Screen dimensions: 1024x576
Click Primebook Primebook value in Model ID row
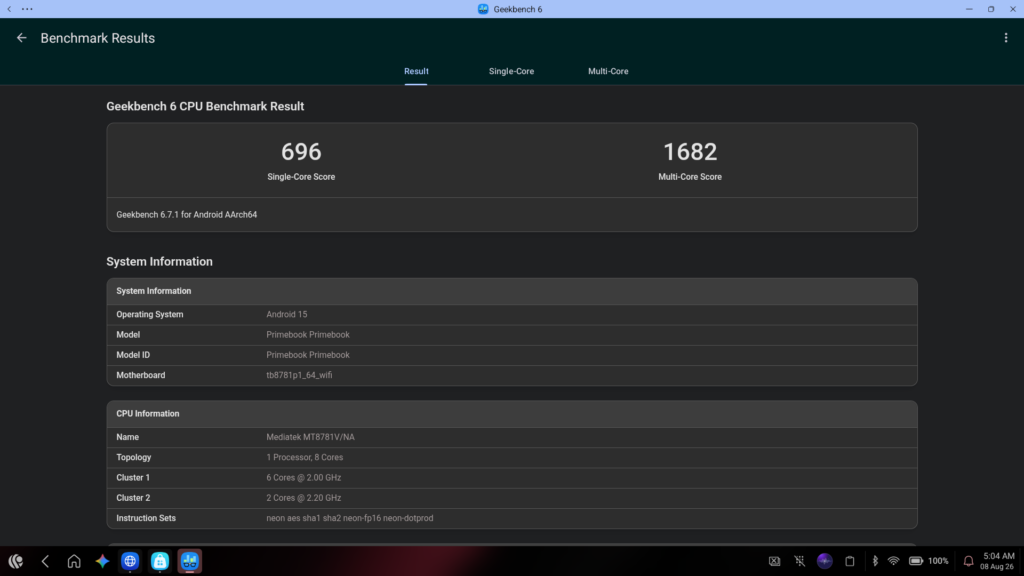(x=308, y=355)
